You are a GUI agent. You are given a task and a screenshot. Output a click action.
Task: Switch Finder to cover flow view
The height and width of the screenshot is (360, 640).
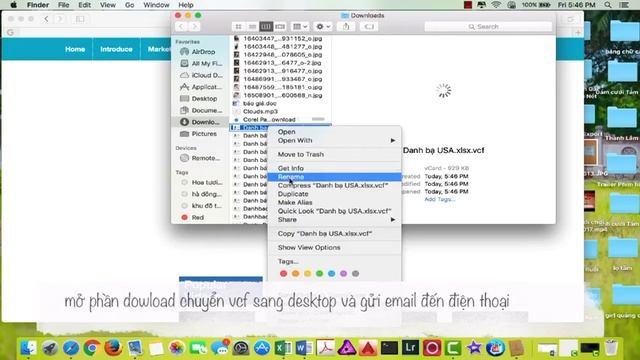tap(280, 27)
